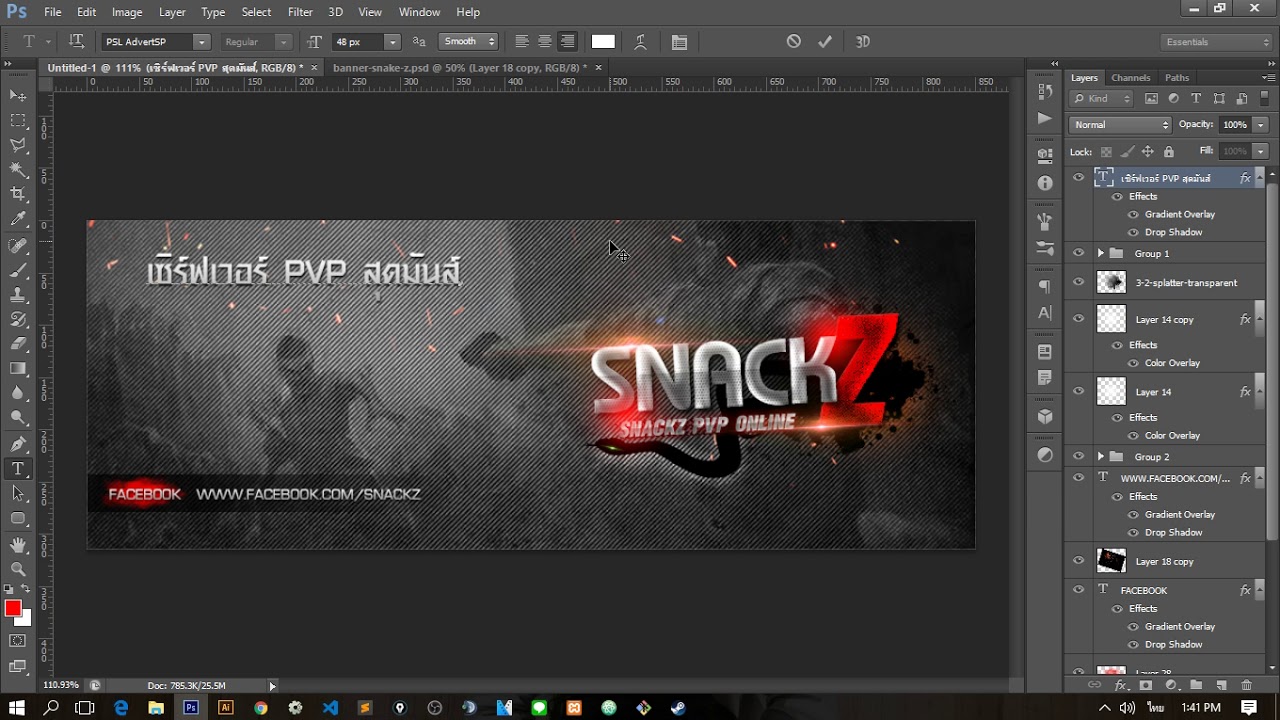Switch to the Paths tab
Image resolution: width=1280 pixels, height=720 pixels.
1177,78
